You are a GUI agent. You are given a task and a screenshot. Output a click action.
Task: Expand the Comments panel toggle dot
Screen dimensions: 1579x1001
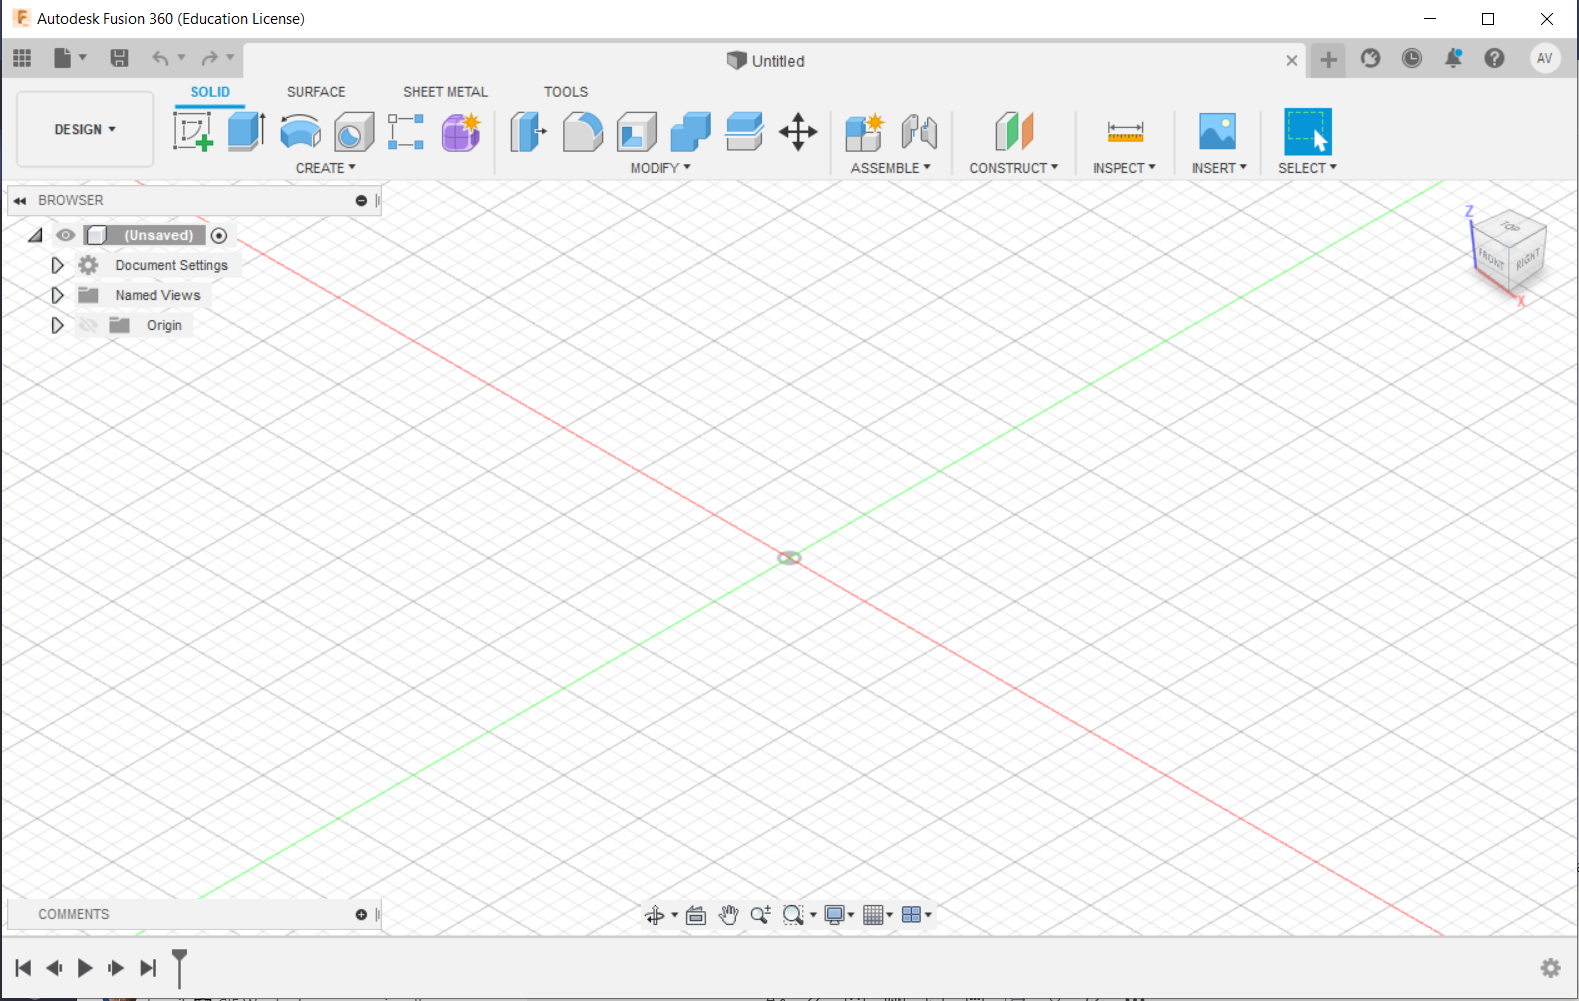click(x=361, y=915)
